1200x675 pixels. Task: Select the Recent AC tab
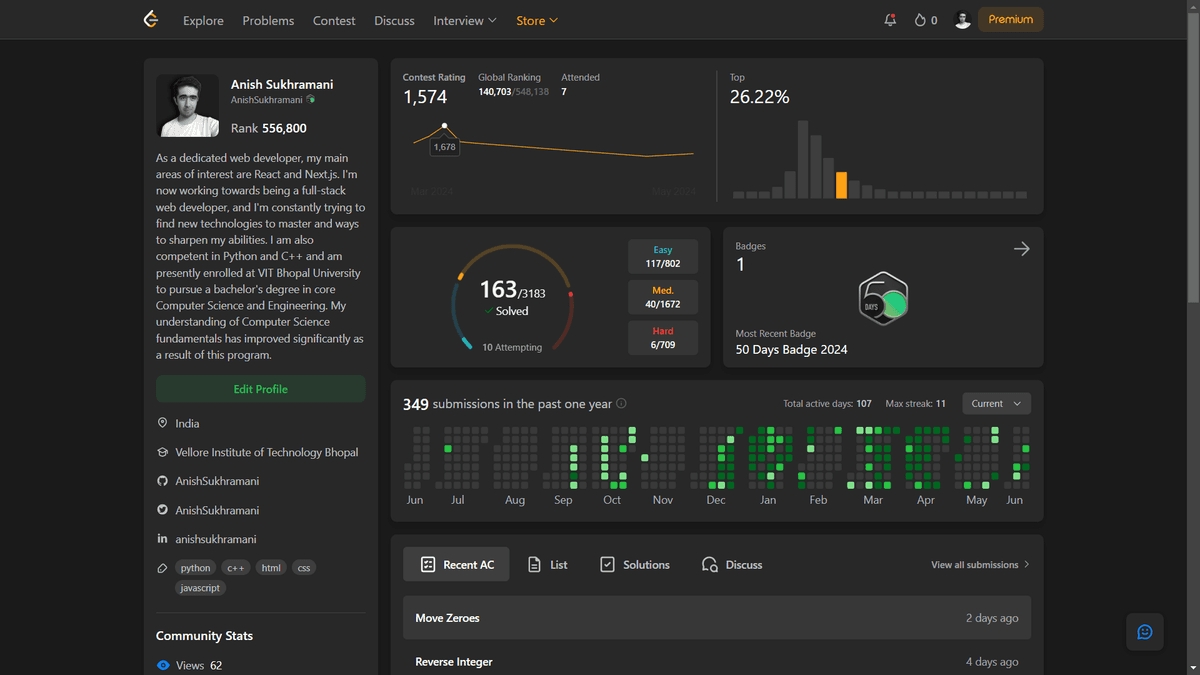click(456, 565)
